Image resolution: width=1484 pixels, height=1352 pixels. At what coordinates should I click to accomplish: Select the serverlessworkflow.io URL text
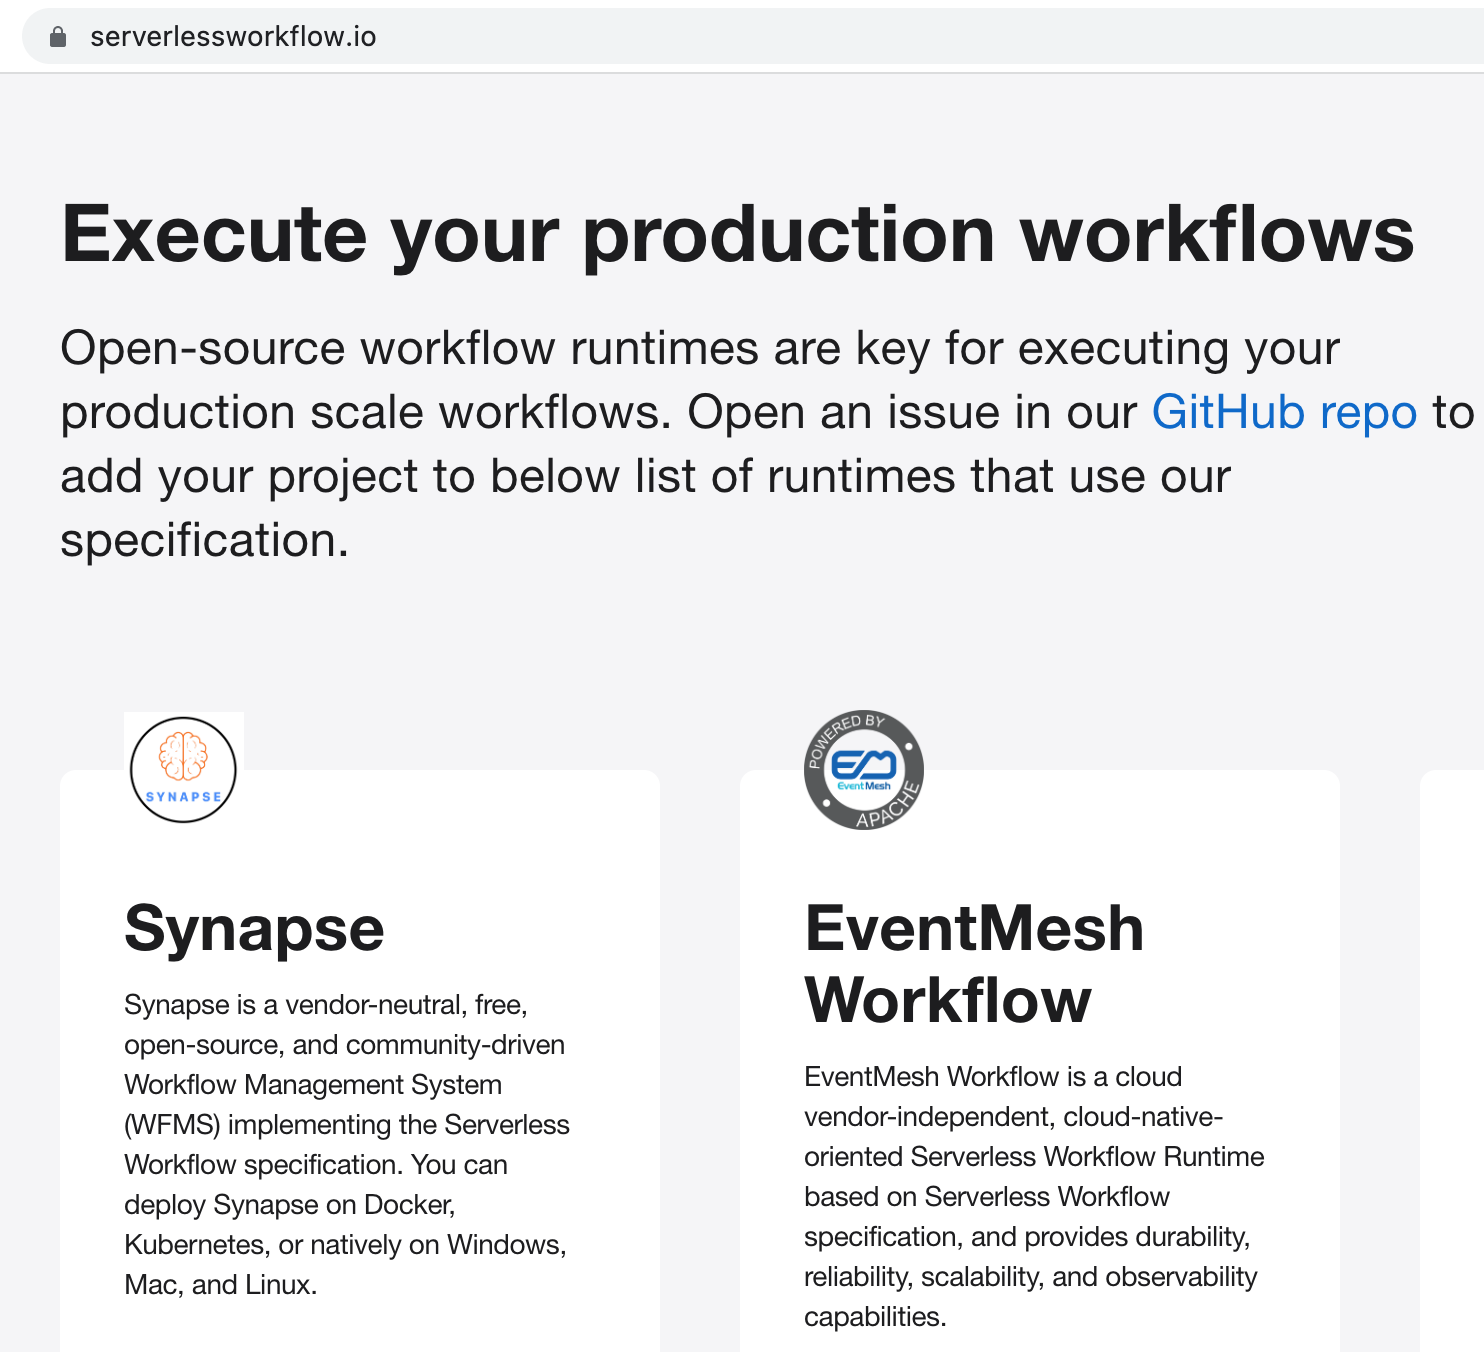pos(233,37)
